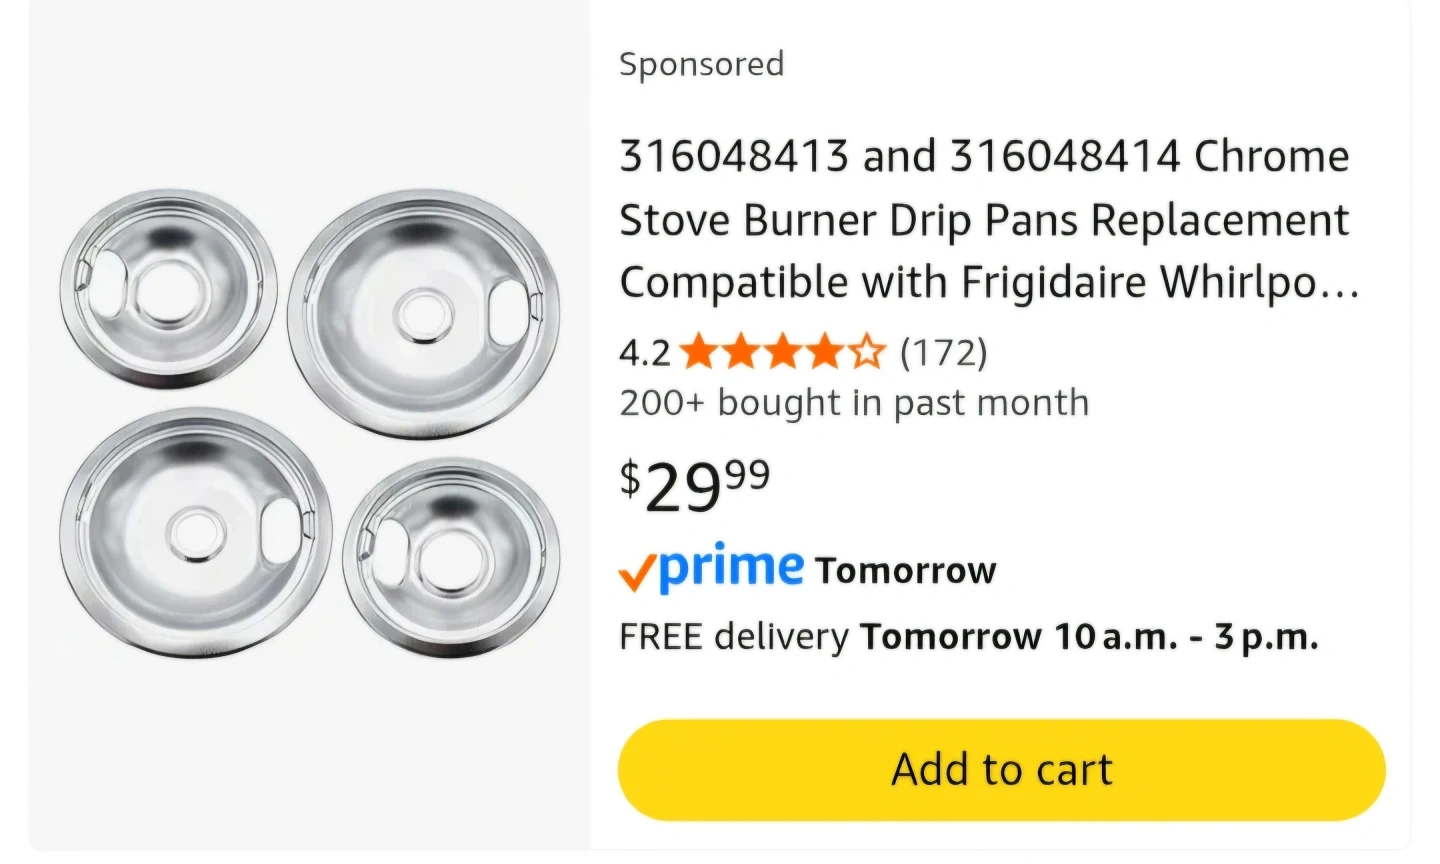Click the empty fifth rating star
Viewport: 1440px width, 864px height.
(x=867, y=352)
